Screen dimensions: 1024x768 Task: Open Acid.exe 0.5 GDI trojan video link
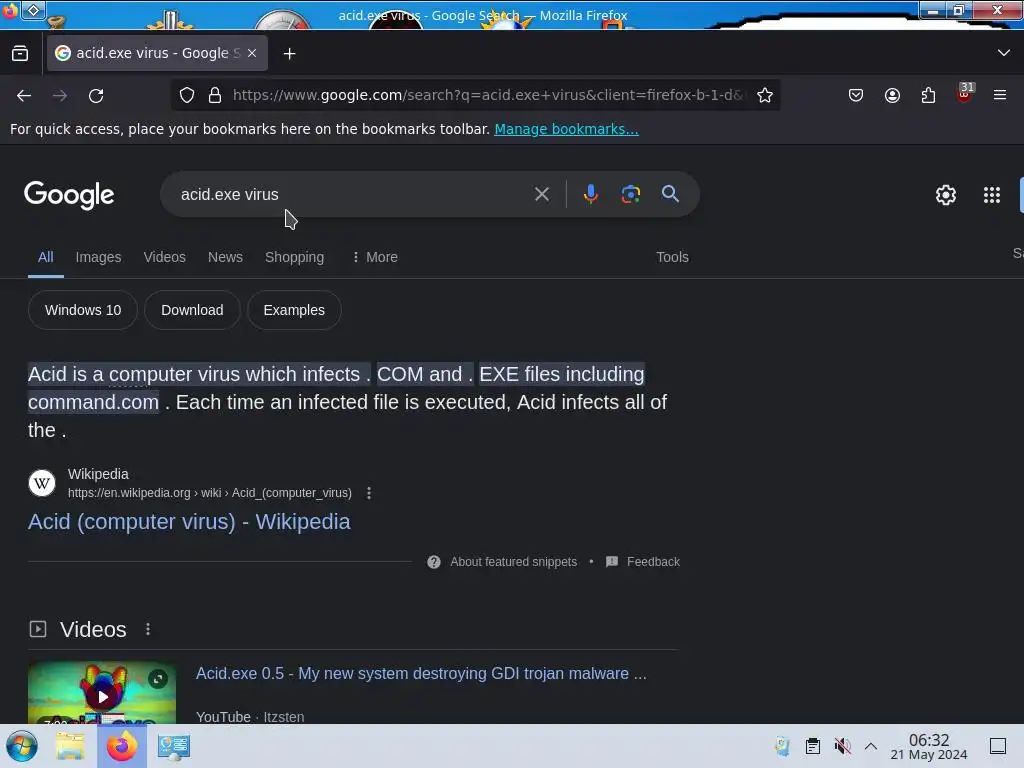[421, 673]
